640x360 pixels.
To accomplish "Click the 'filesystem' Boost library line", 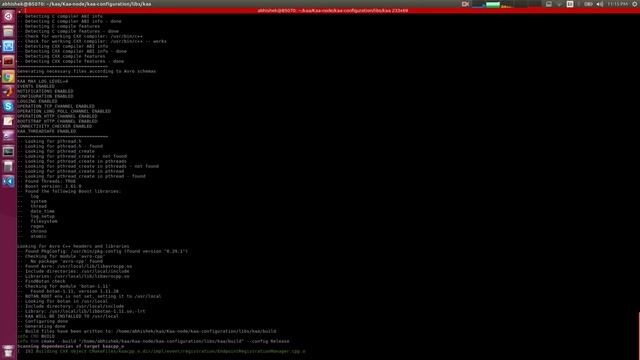I will [44, 221].
